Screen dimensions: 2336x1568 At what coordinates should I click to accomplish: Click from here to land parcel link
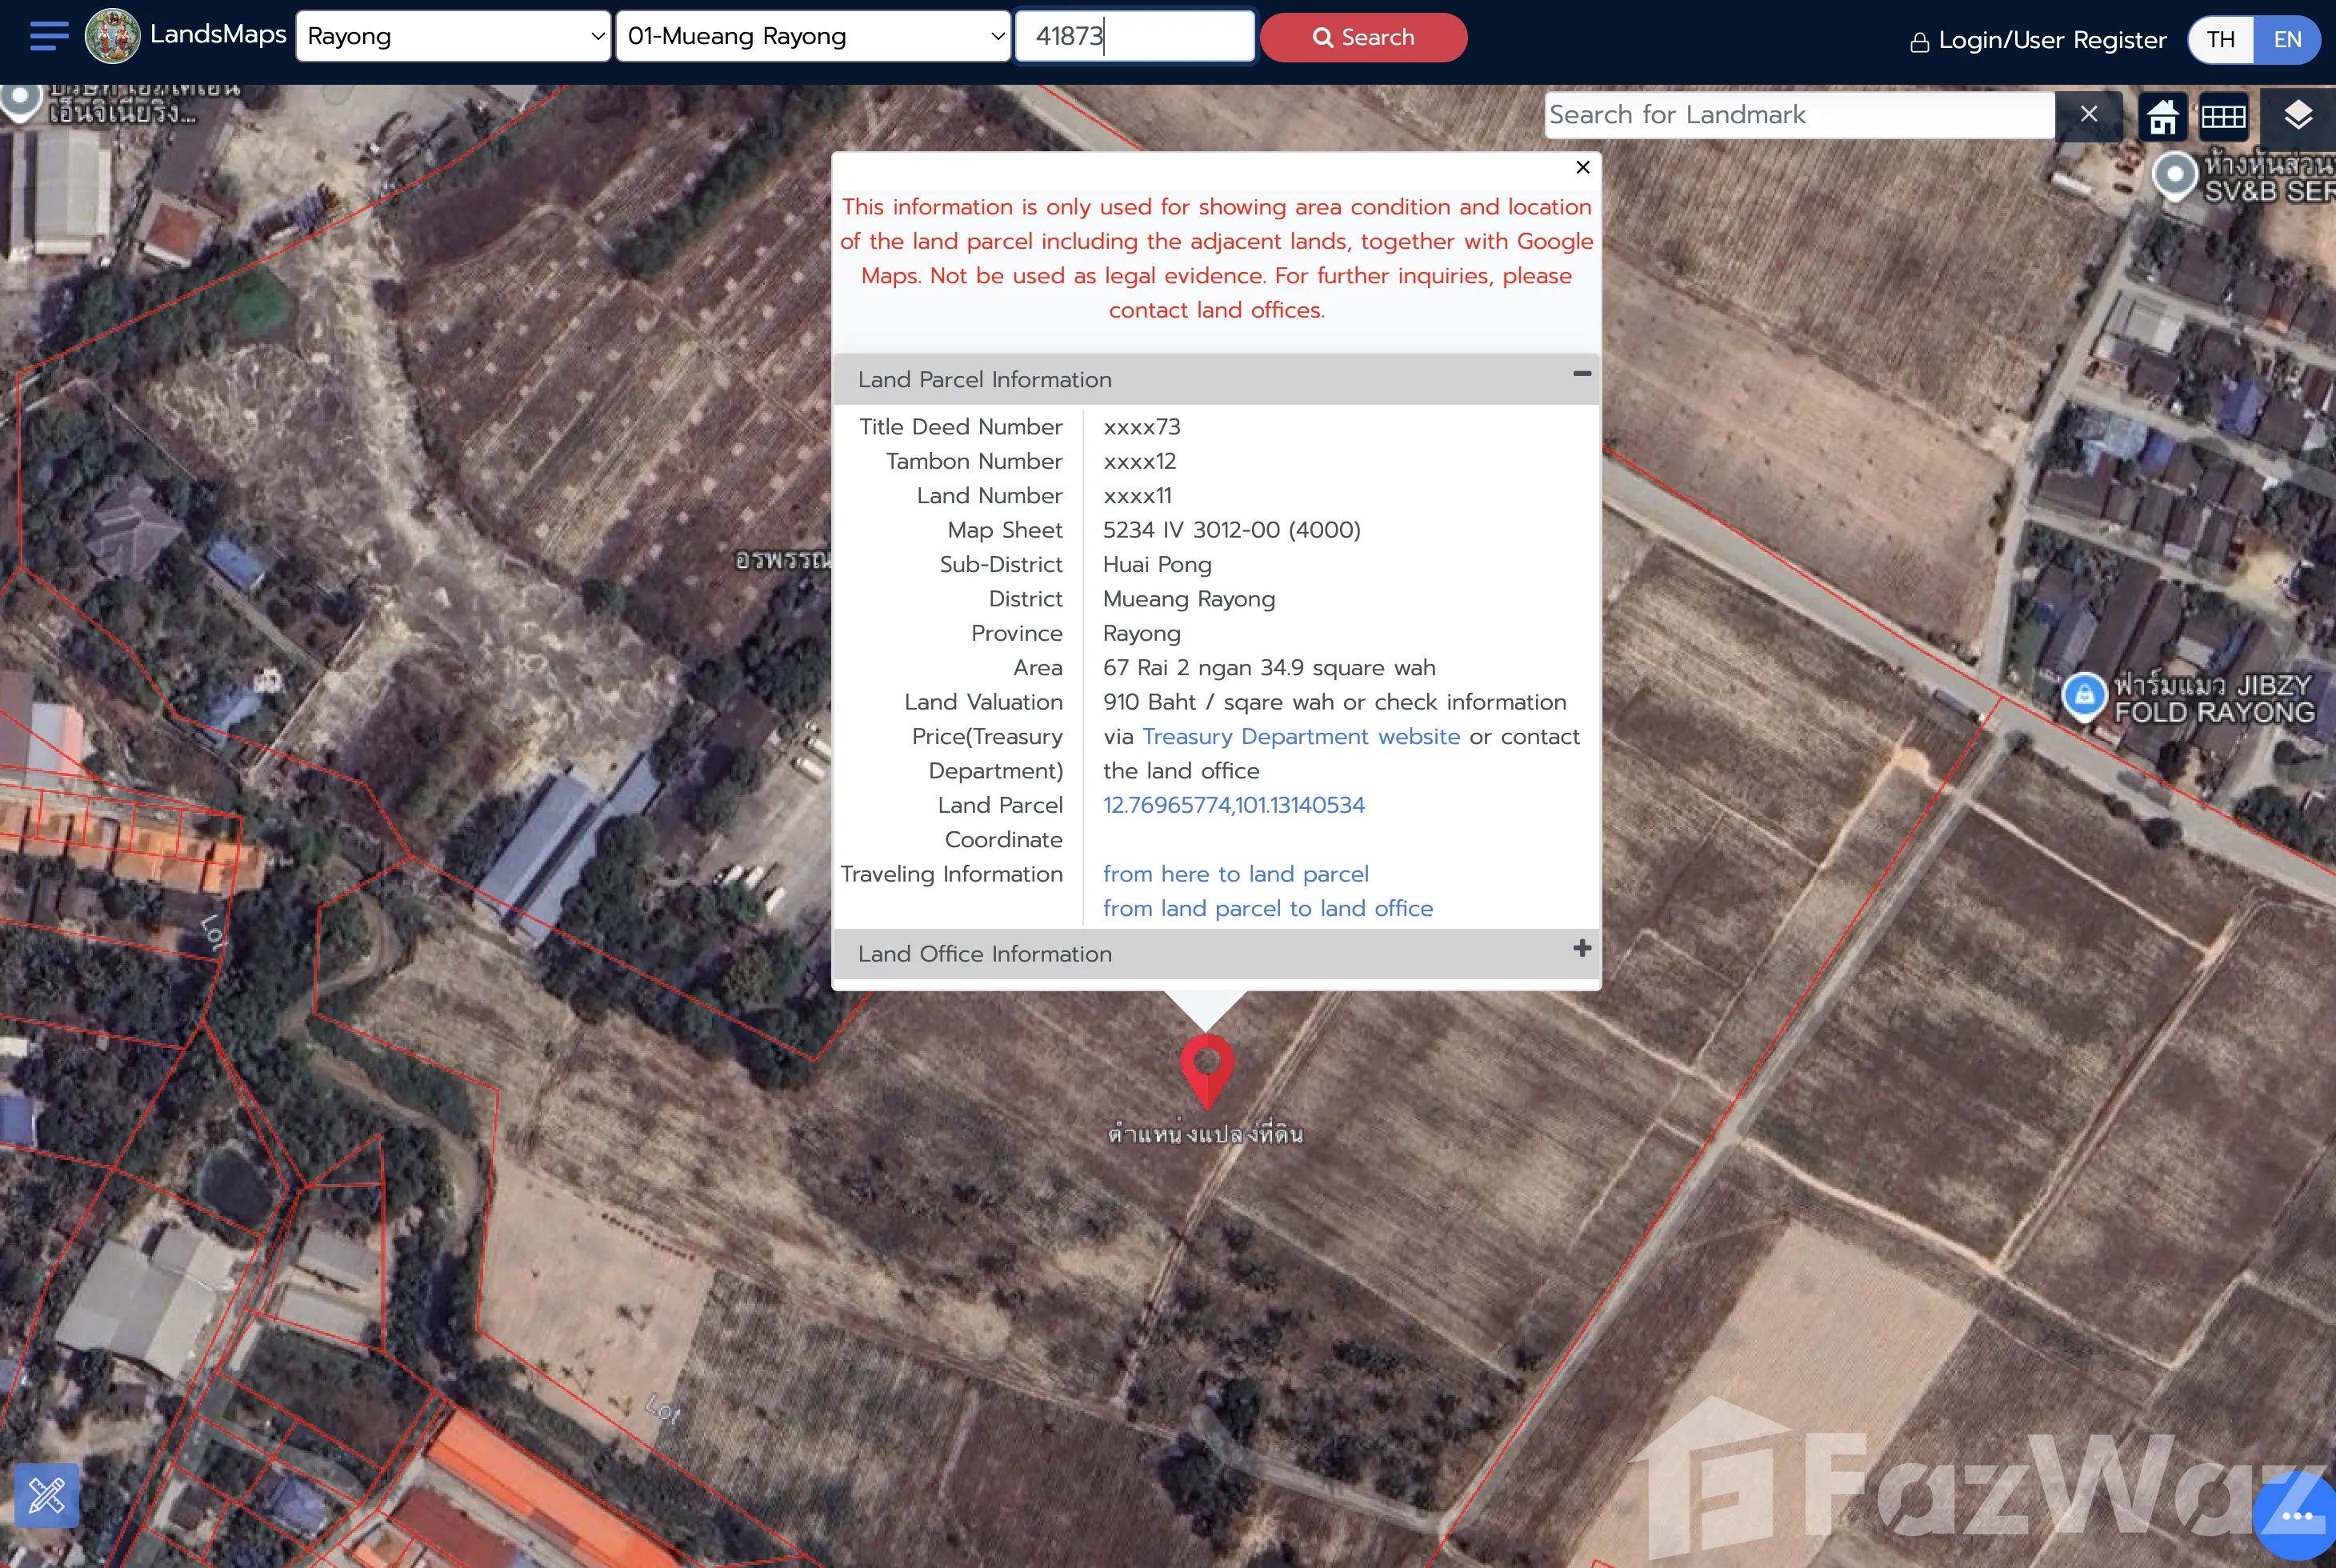1235,874
